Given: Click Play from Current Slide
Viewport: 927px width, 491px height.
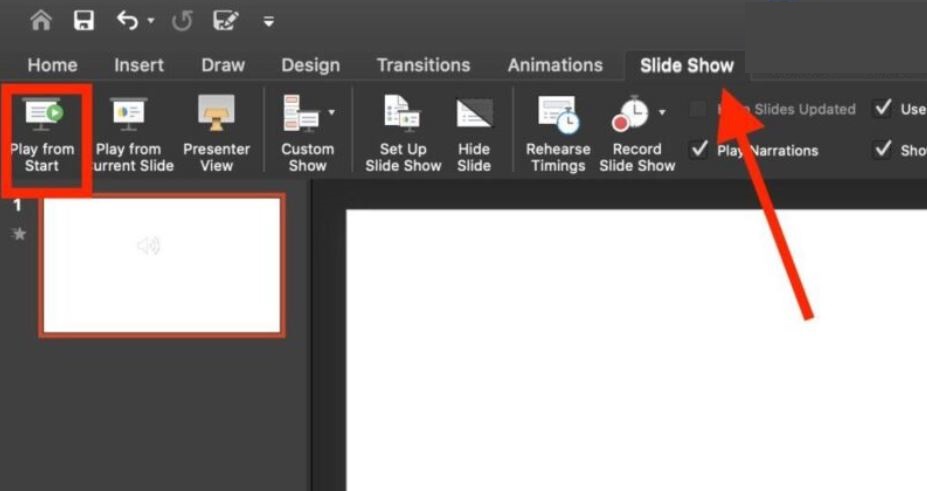Looking at the screenshot, I should coord(129,136).
